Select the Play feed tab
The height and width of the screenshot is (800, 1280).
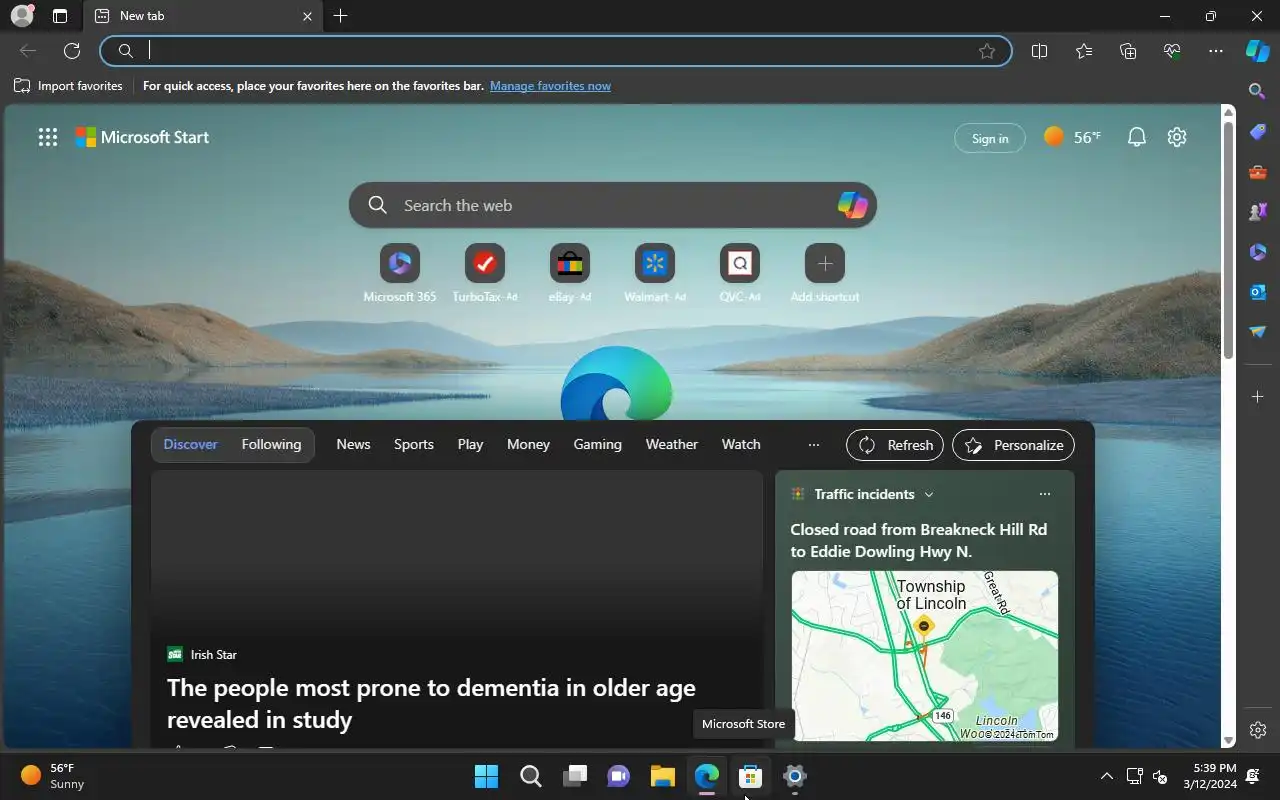[470, 445]
